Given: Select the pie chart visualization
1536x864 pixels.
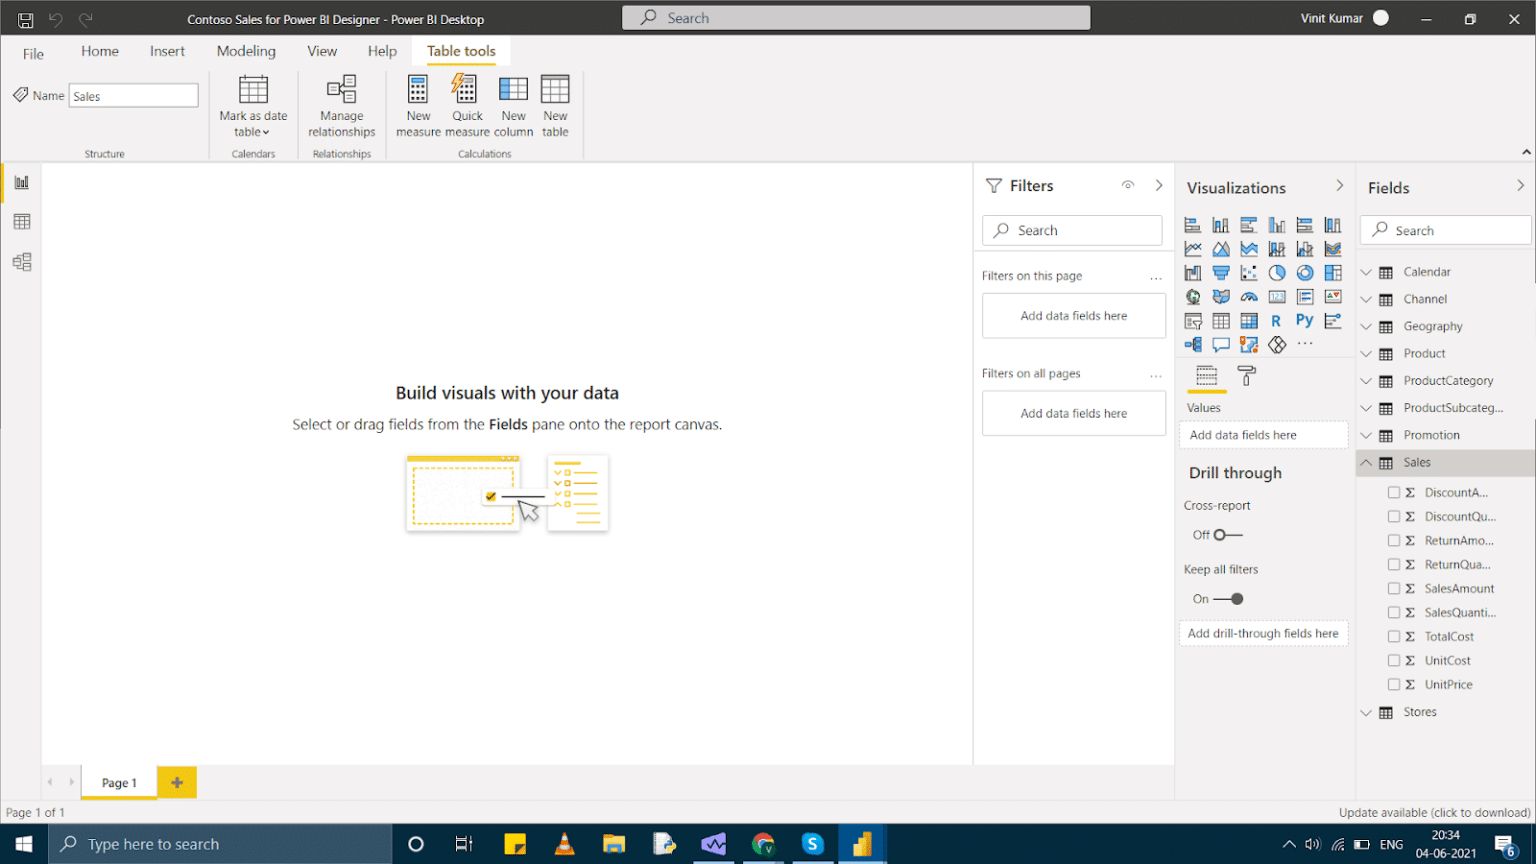Looking at the screenshot, I should coord(1277,272).
